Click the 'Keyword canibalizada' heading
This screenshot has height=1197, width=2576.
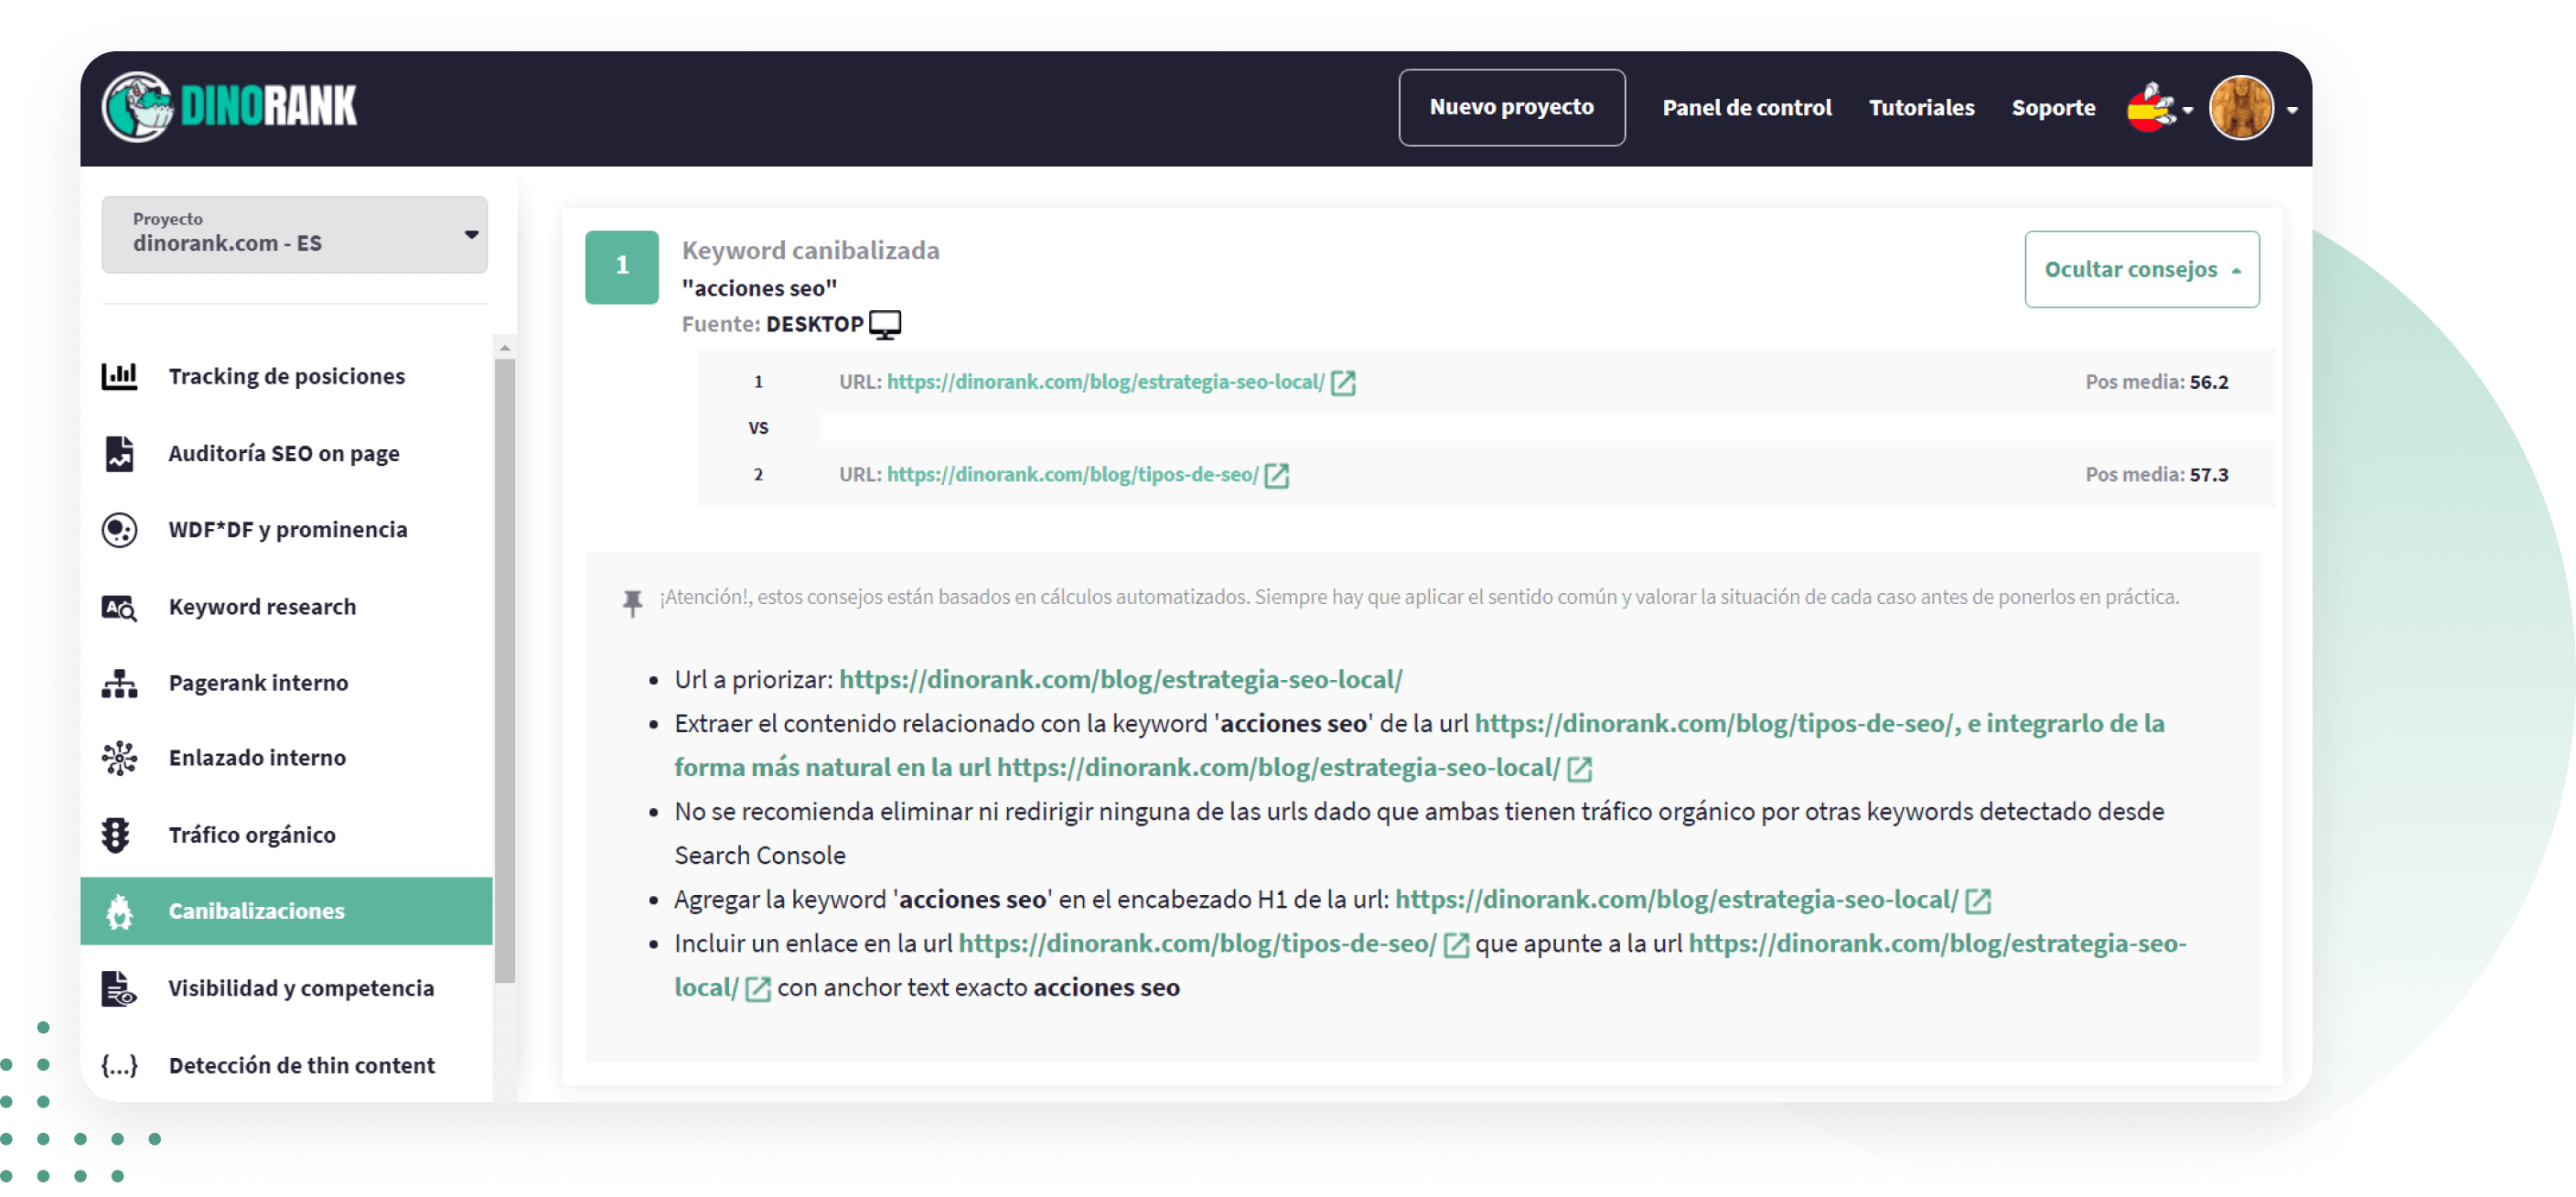point(810,251)
